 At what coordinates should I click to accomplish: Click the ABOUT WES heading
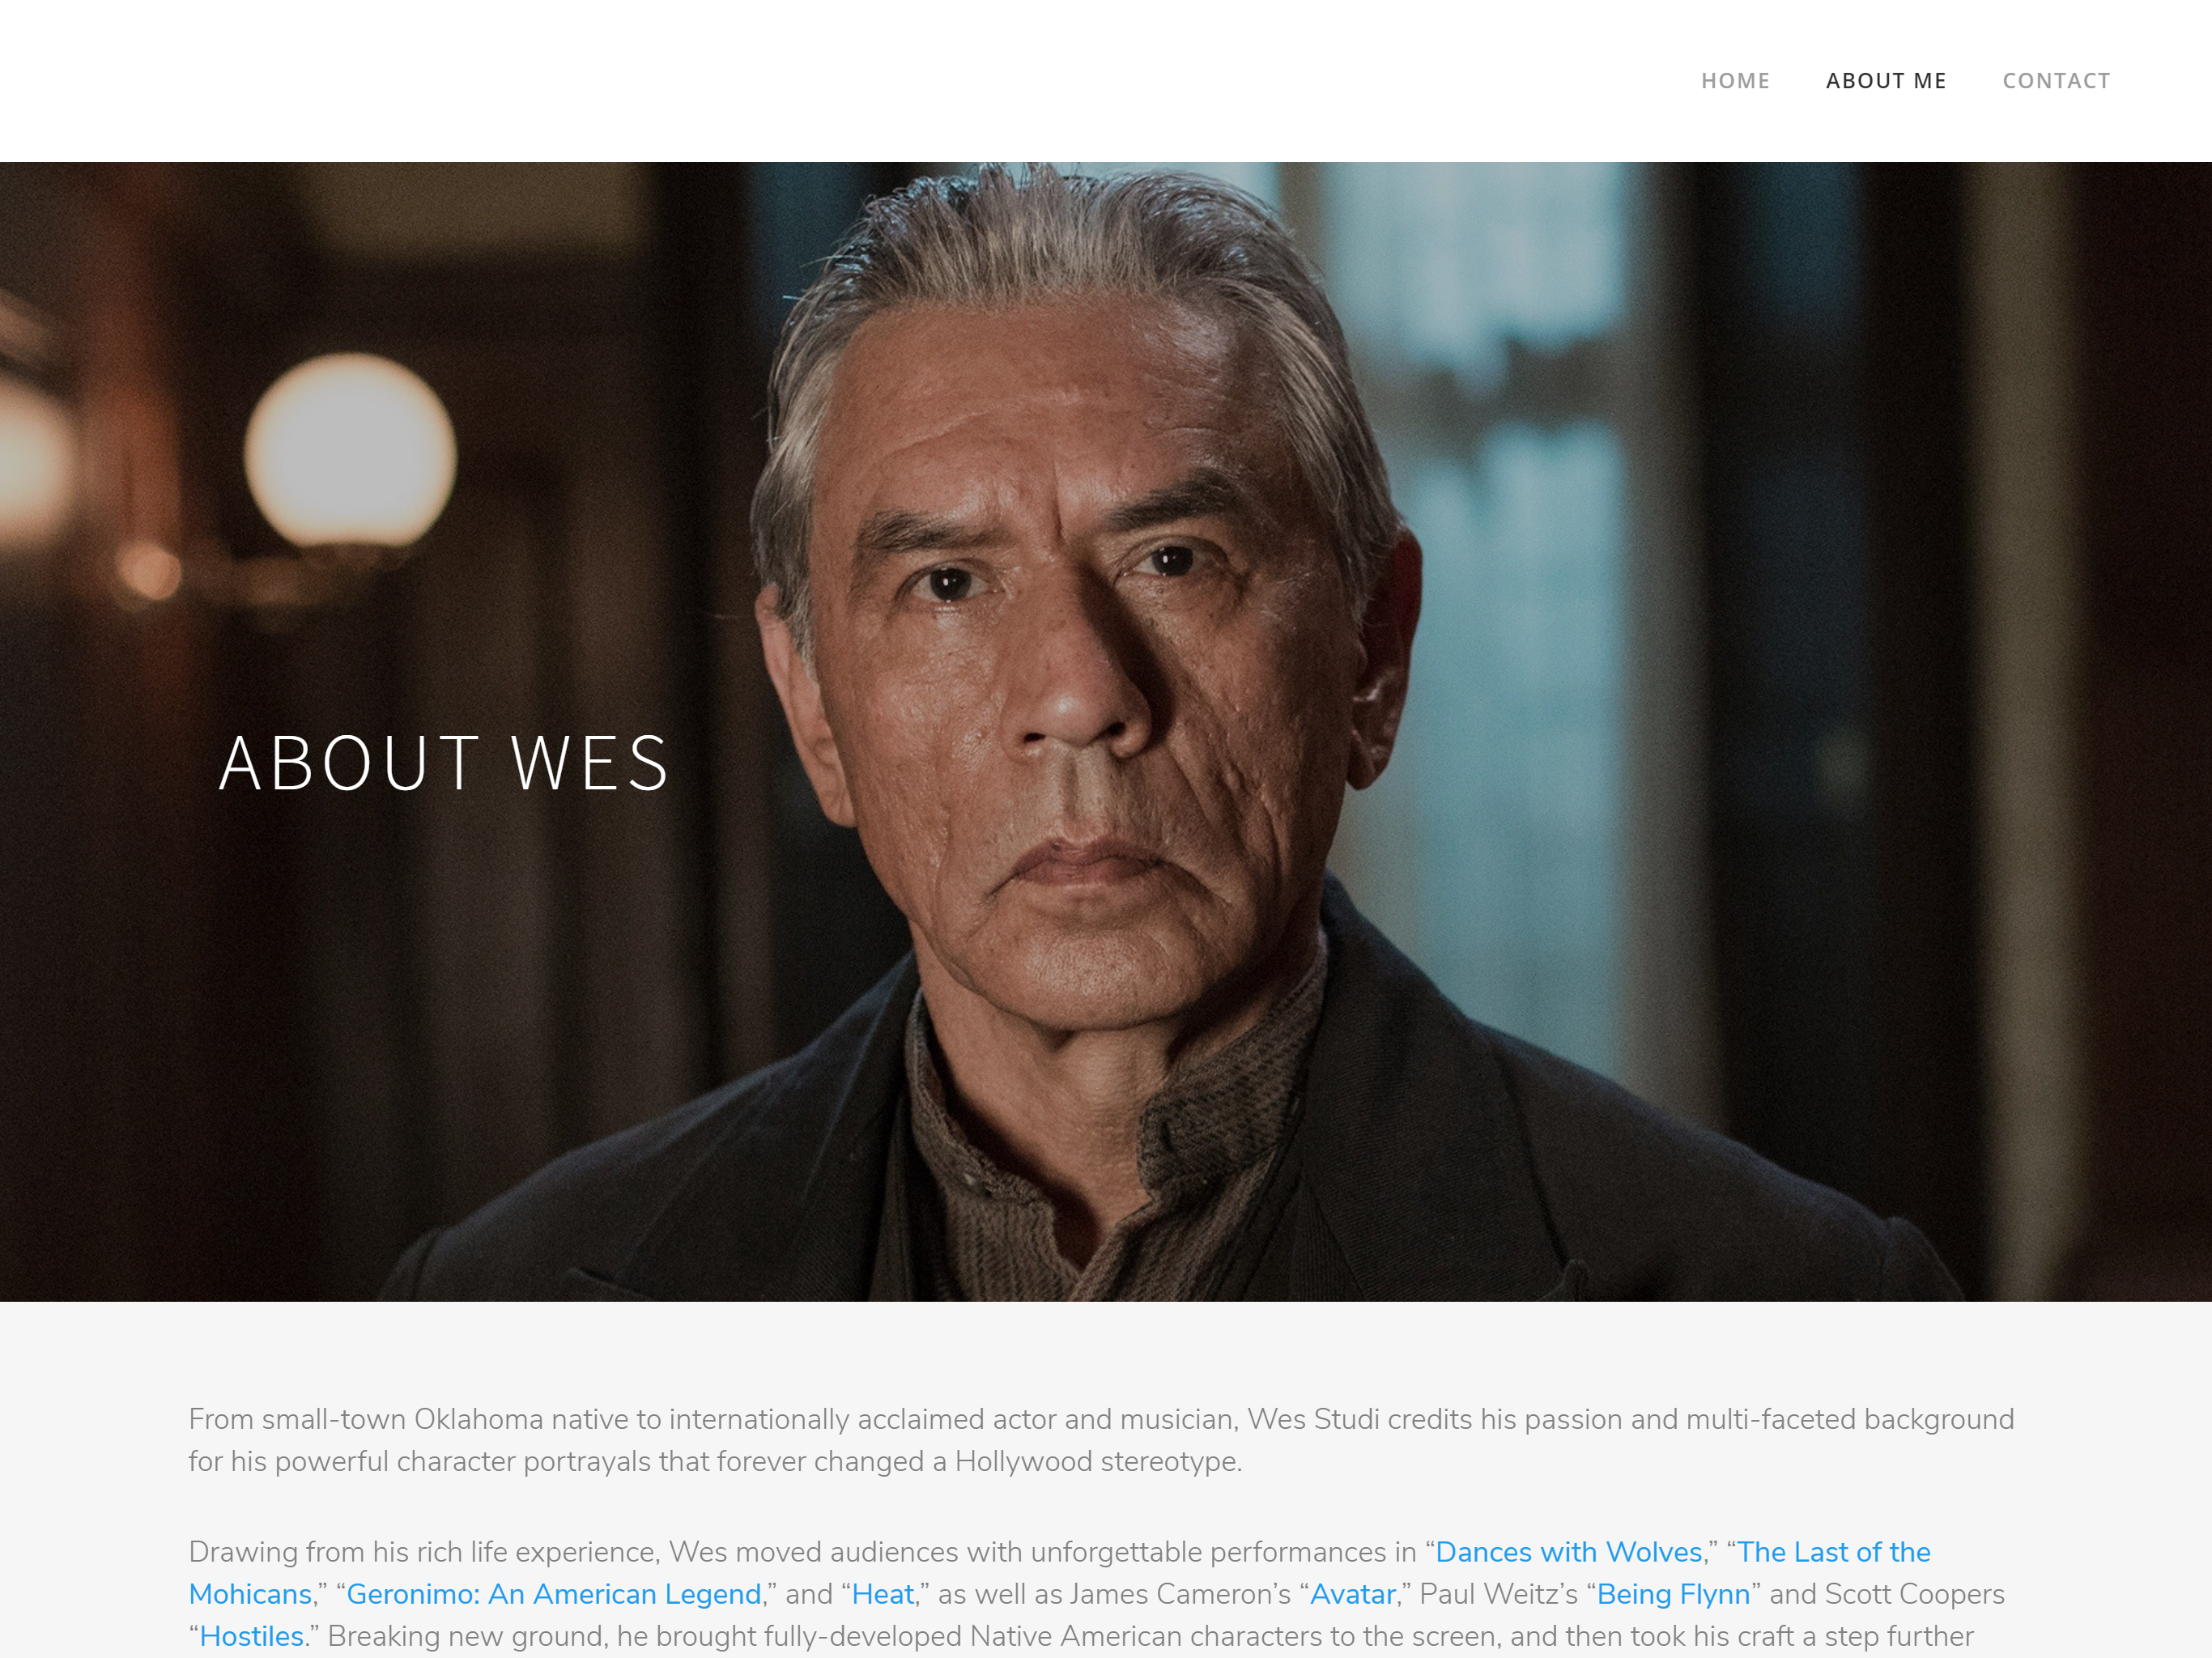pyautogui.click(x=444, y=763)
